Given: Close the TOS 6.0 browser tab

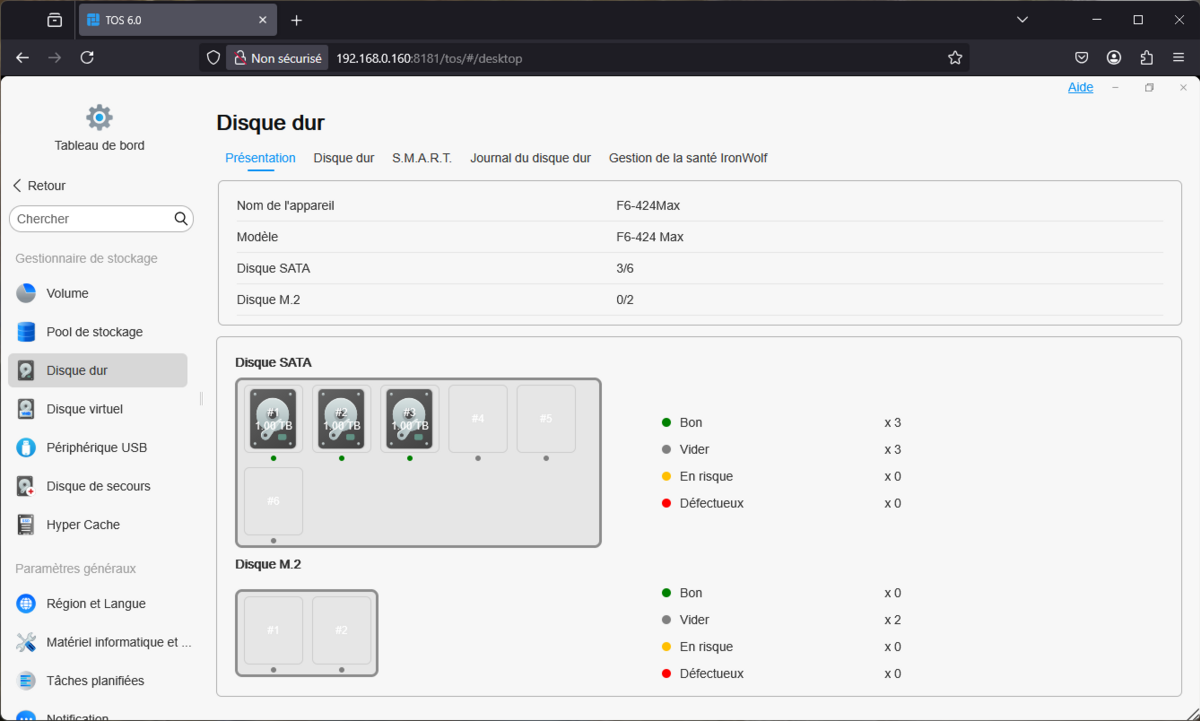Looking at the screenshot, I should click(x=263, y=20).
